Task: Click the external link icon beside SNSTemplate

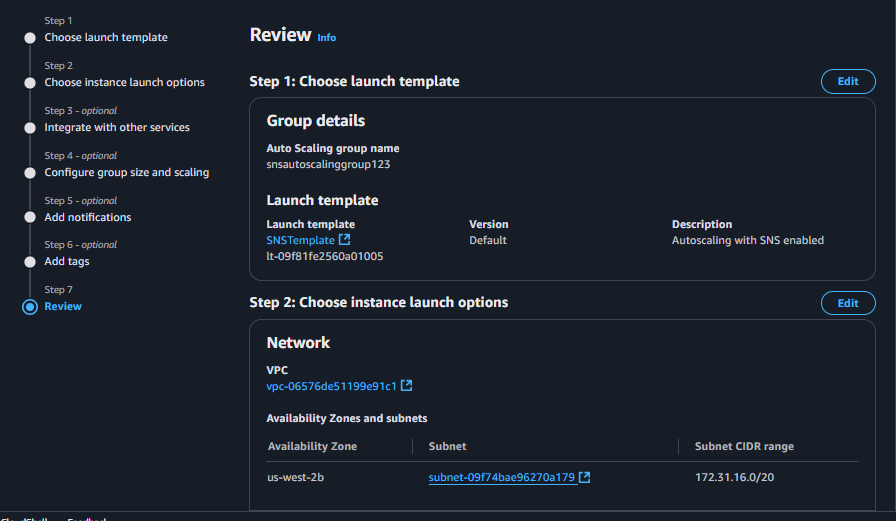Action: 345,241
